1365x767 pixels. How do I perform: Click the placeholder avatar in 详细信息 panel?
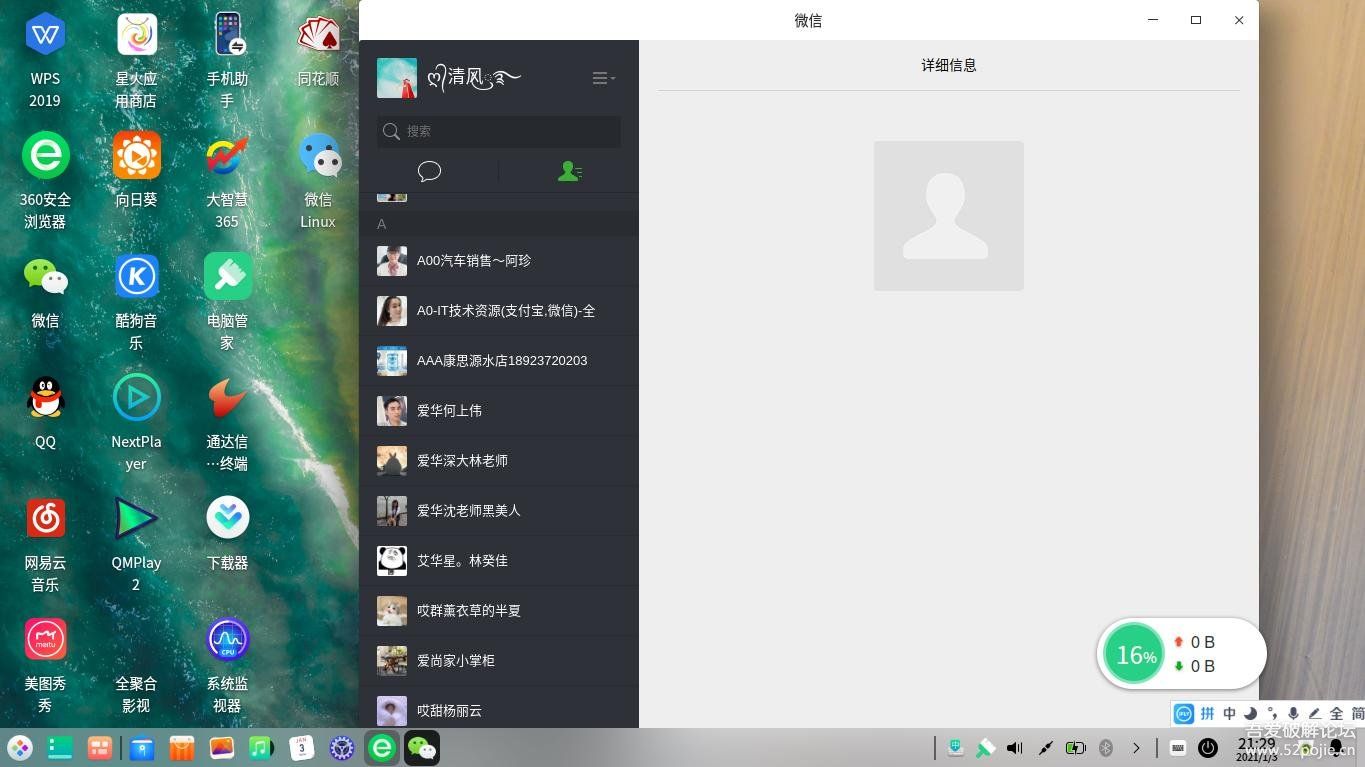tap(949, 216)
